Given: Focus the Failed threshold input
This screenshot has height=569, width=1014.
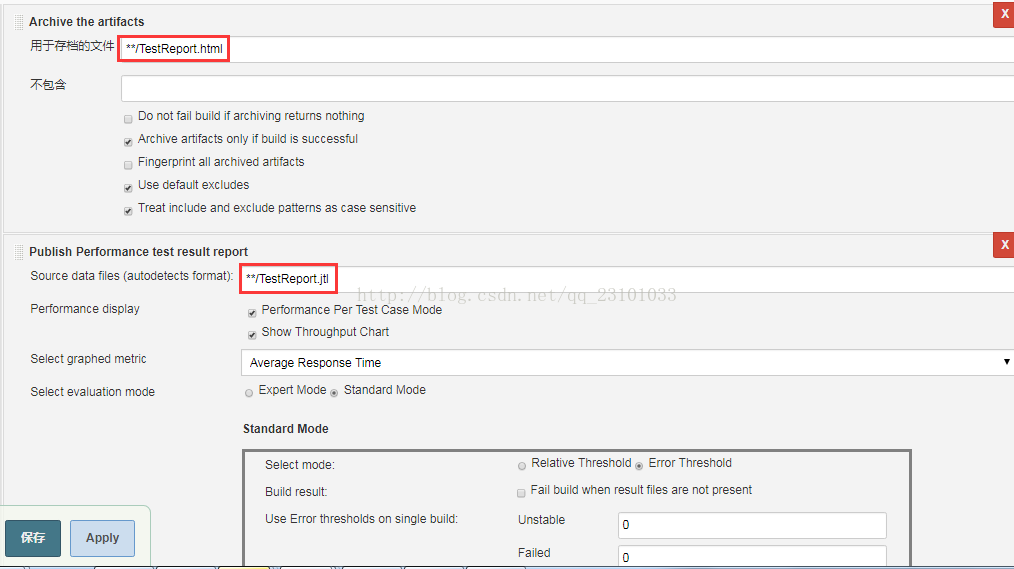Looking at the screenshot, I should (752, 556).
